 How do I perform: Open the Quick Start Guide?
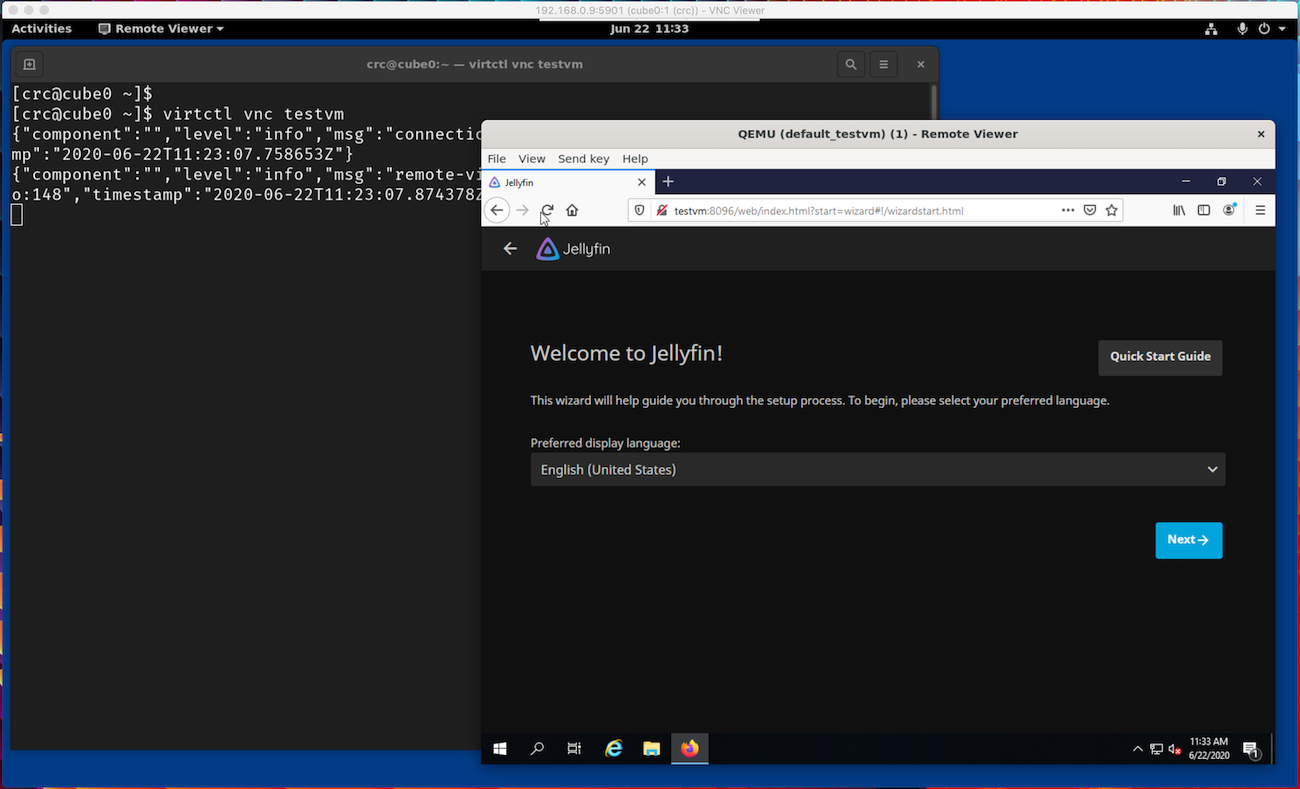coord(1160,357)
